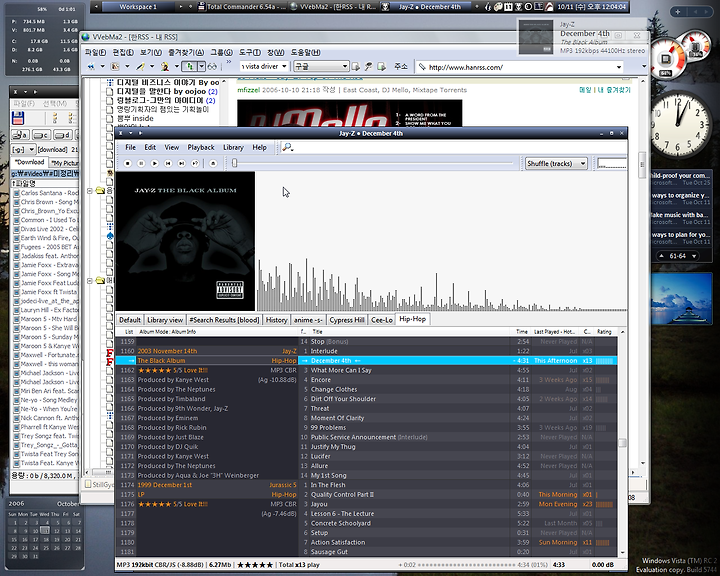Open the 도움말(H) menu in the WebMa2 window
The height and width of the screenshot is (576, 720).
click(305, 53)
